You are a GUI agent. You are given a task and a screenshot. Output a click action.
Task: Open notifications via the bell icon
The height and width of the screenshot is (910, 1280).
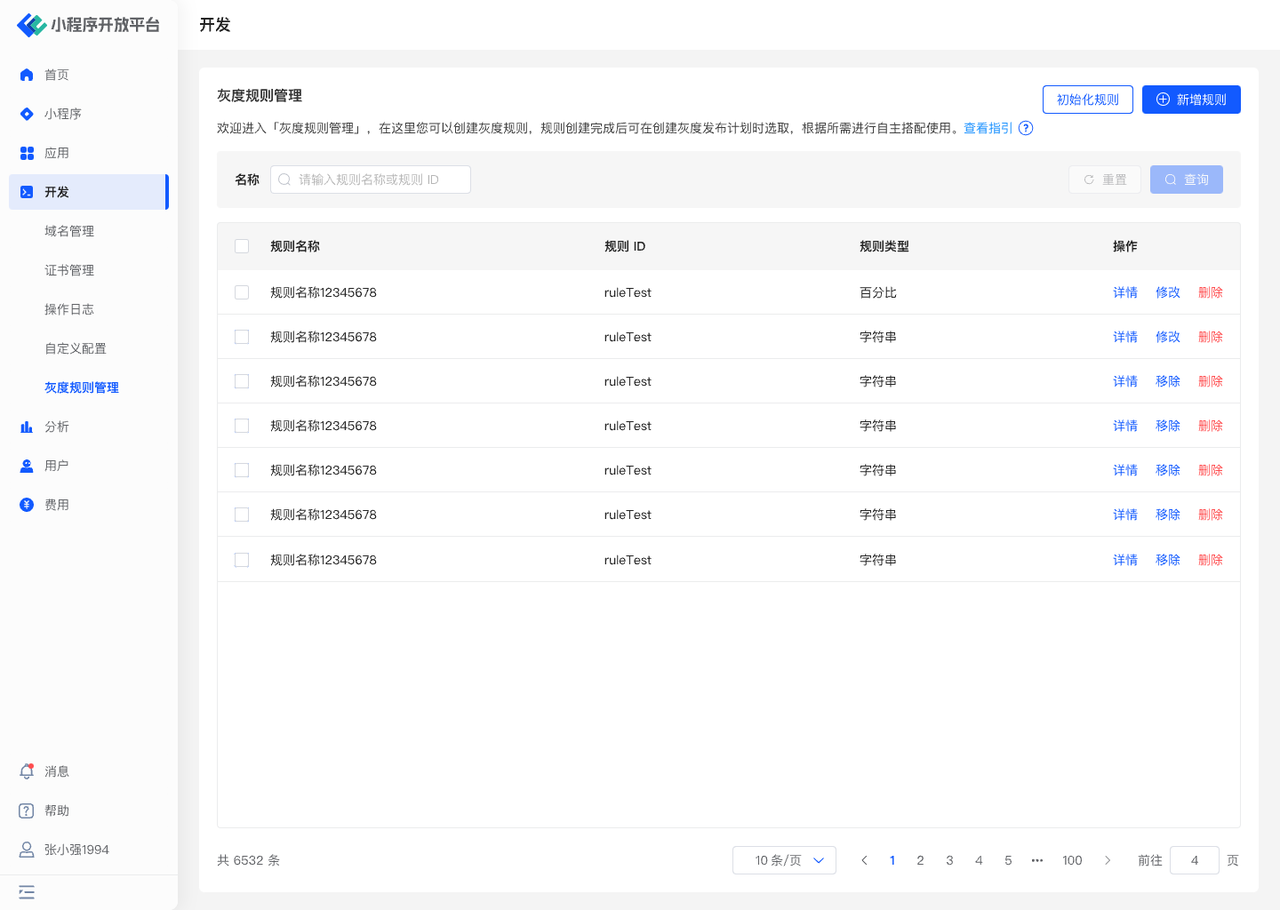coord(27,771)
